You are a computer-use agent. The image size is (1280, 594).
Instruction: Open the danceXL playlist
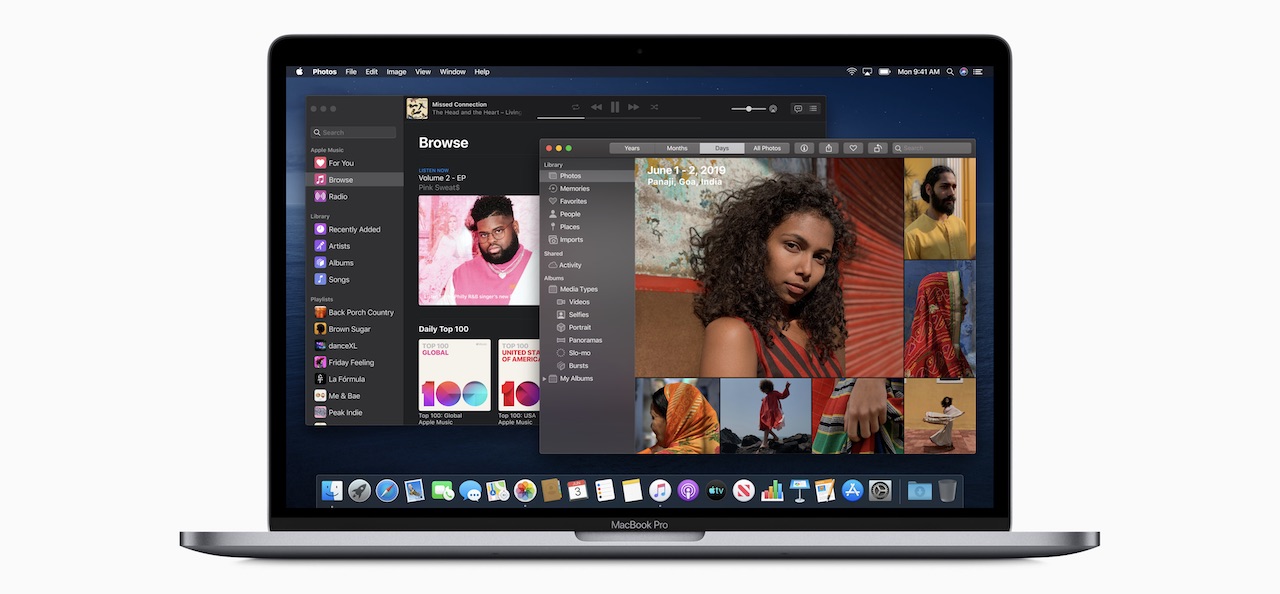point(357,346)
